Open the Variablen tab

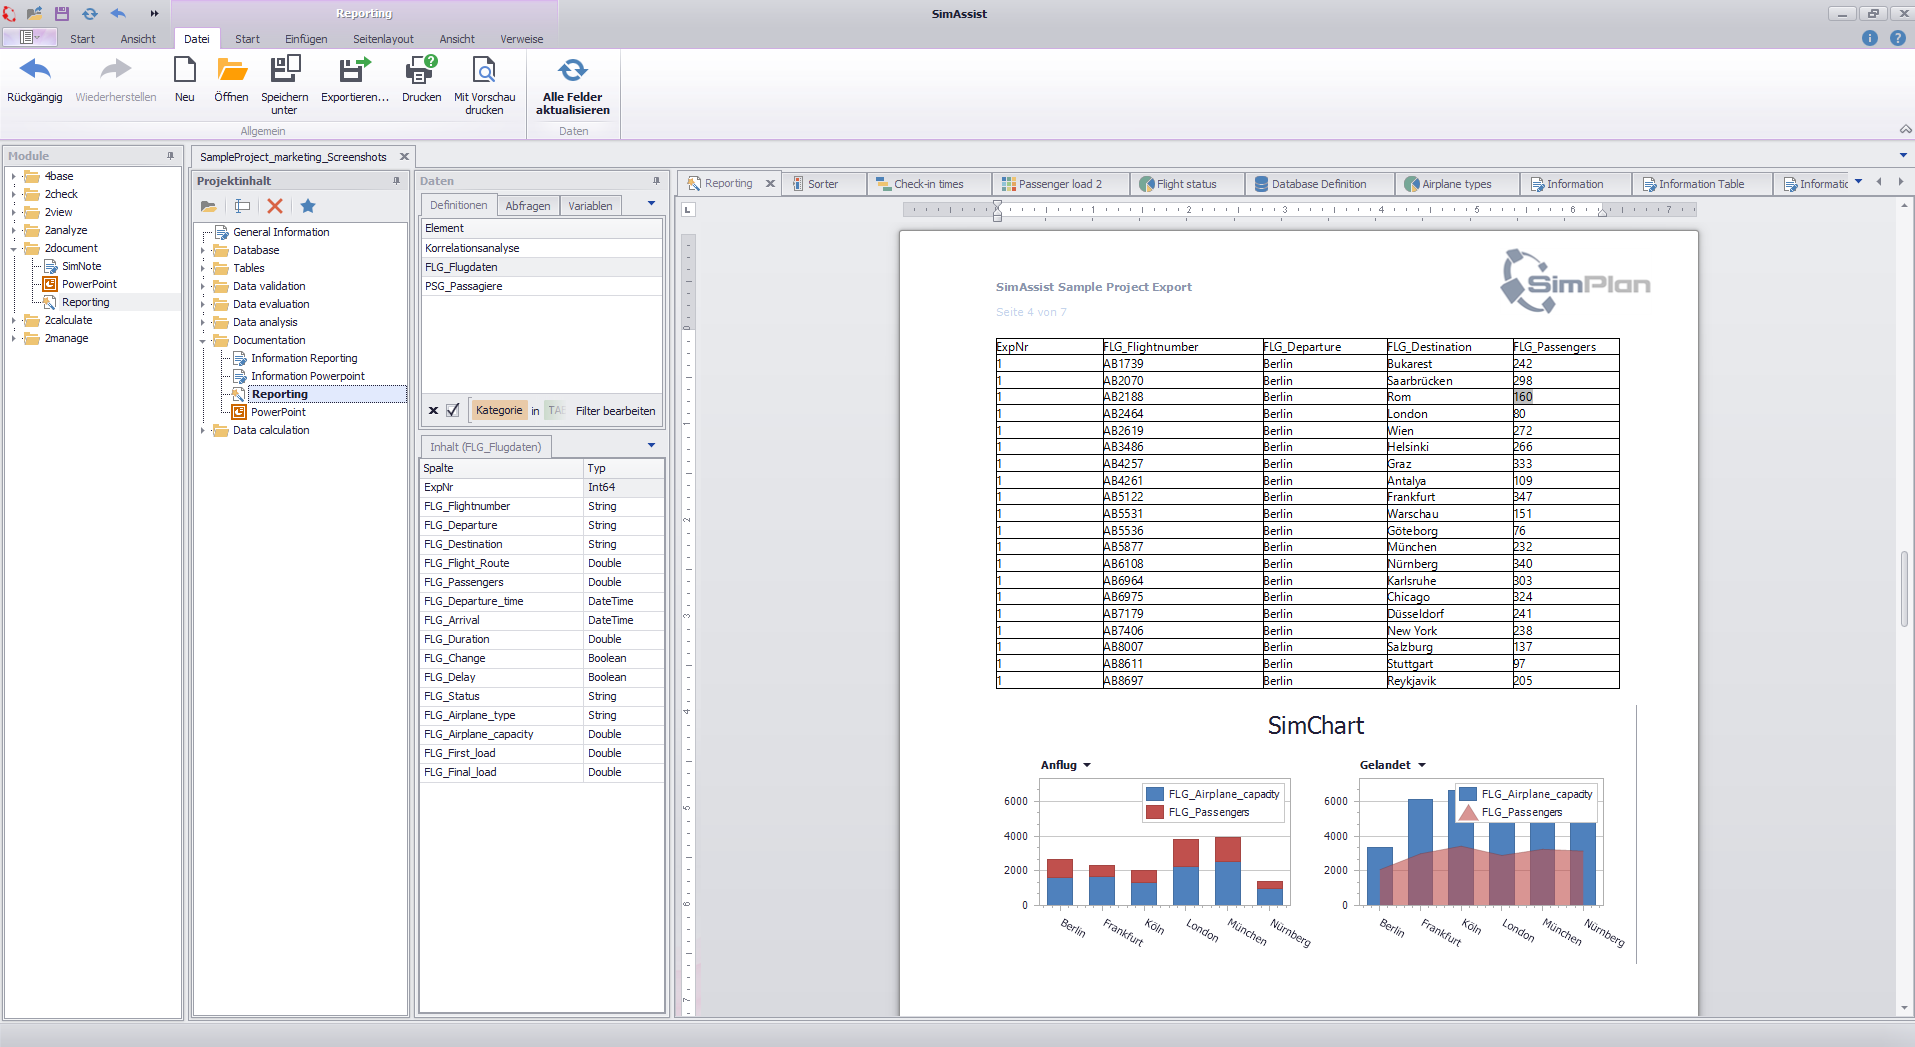coord(590,206)
